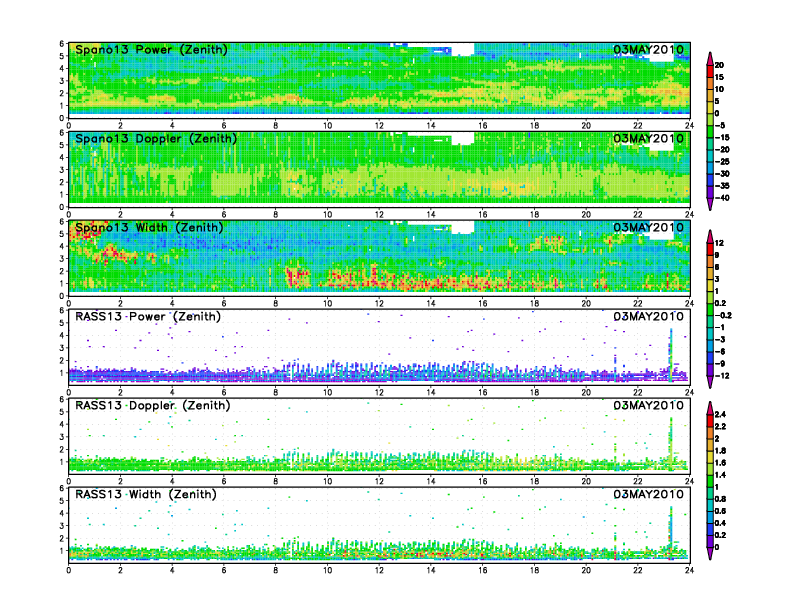Viewport: 792px width, 612px height.
Task: Select '03MAY2010' date in RASS13 Width panel
Action: point(649,494)
